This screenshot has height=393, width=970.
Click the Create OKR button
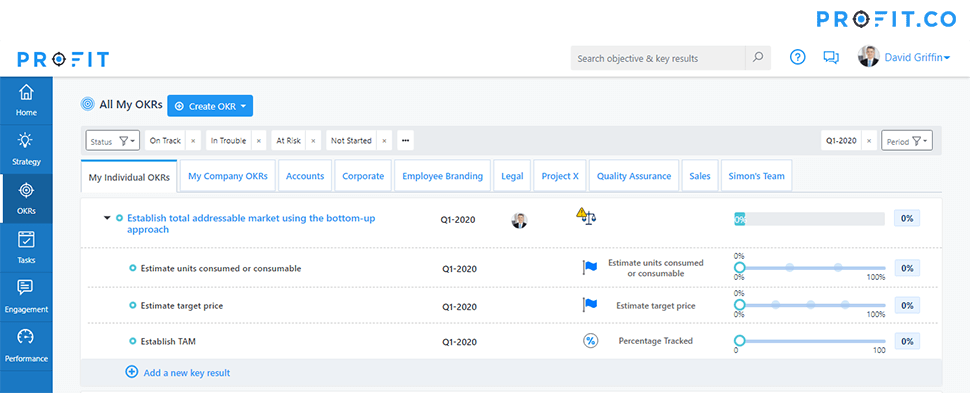210,106
